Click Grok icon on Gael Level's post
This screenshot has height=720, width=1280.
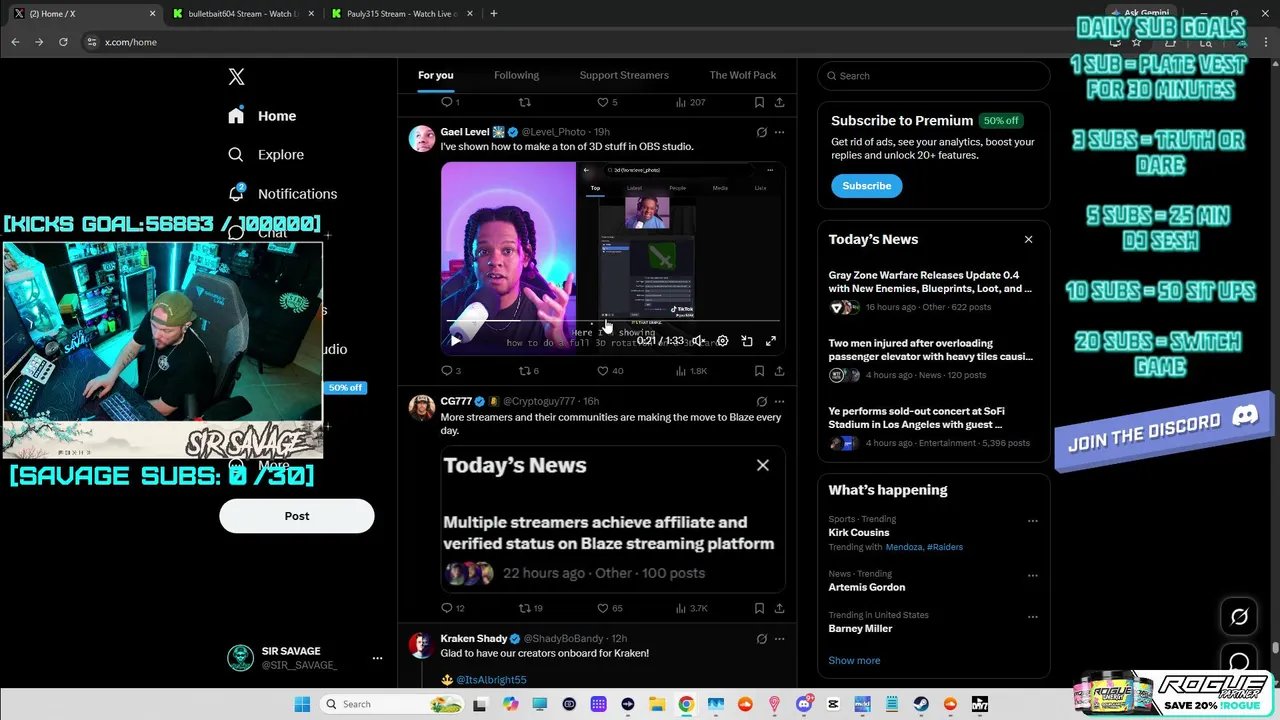761,132
